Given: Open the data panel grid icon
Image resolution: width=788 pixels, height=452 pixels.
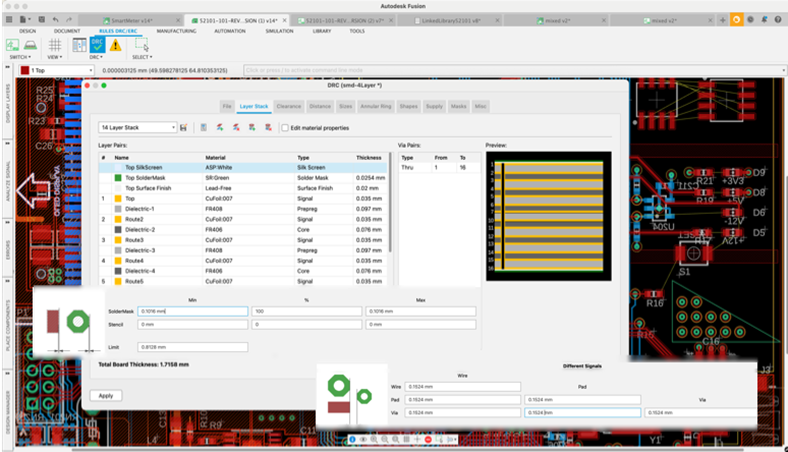Looking at the screenshot, I should pos(9,20).
